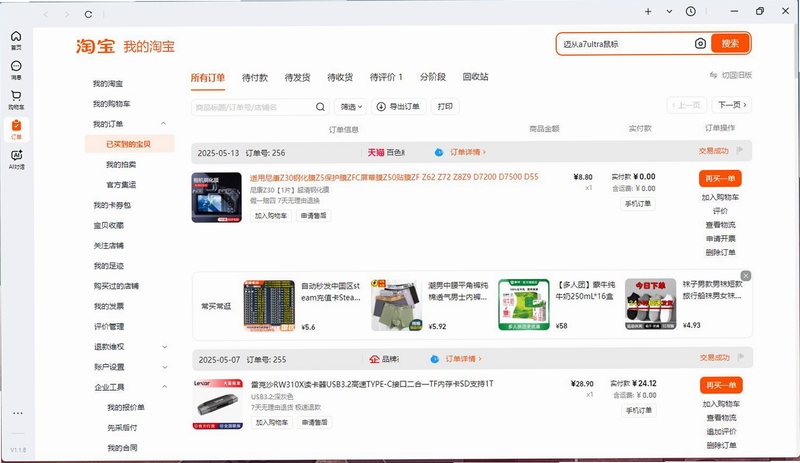800x463 pixels.
Task: Open the Lexar card reader product thumbnail
Action: pyautogui.click(x=218, y=404)
